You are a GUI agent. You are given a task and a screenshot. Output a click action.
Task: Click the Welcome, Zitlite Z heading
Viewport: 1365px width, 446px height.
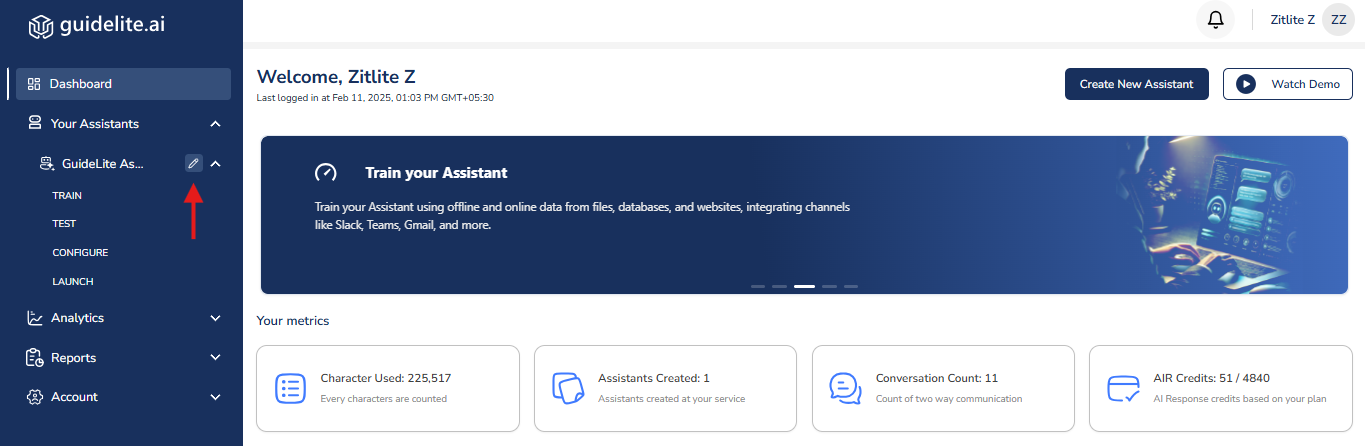tap(336, 76)
